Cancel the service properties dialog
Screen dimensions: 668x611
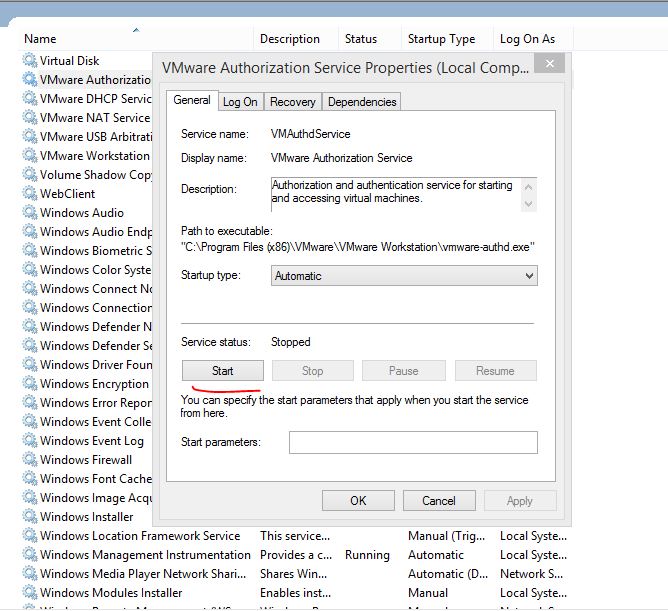439,500
